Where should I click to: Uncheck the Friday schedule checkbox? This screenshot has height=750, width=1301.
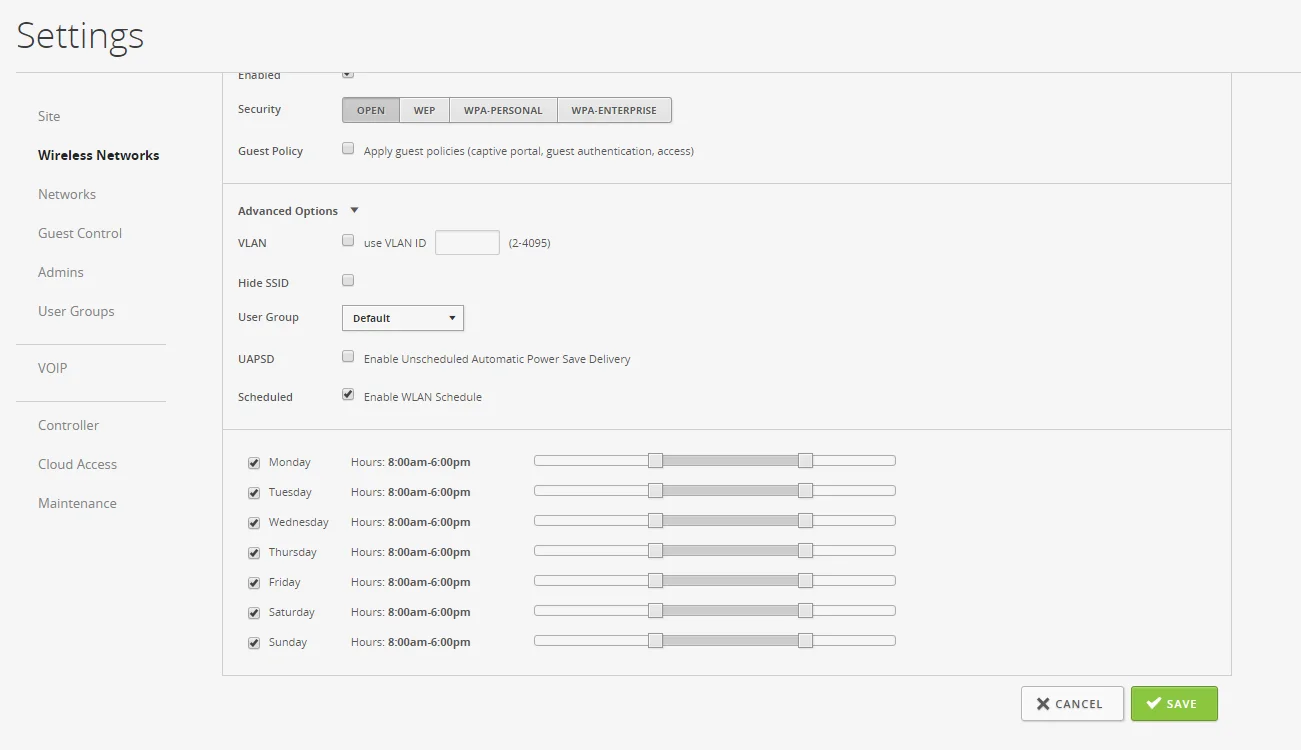(254, 583)
